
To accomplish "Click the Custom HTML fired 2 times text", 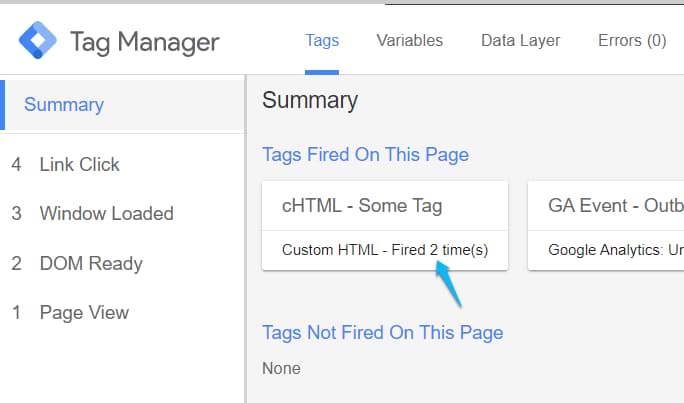I will [x=384, y=250].
